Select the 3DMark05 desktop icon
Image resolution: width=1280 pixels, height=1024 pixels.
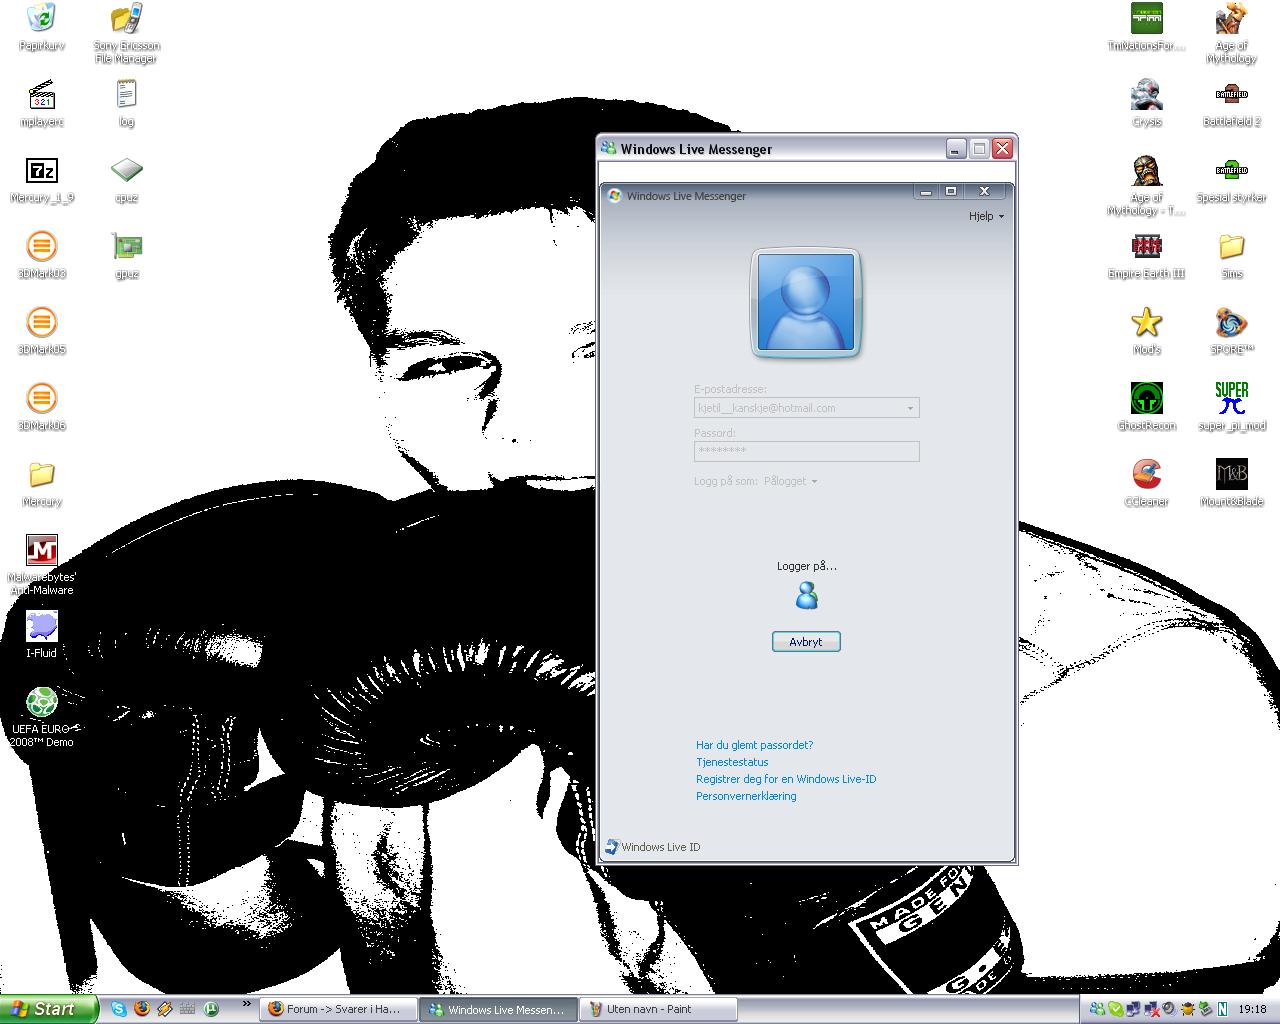(x=42, y=331)
